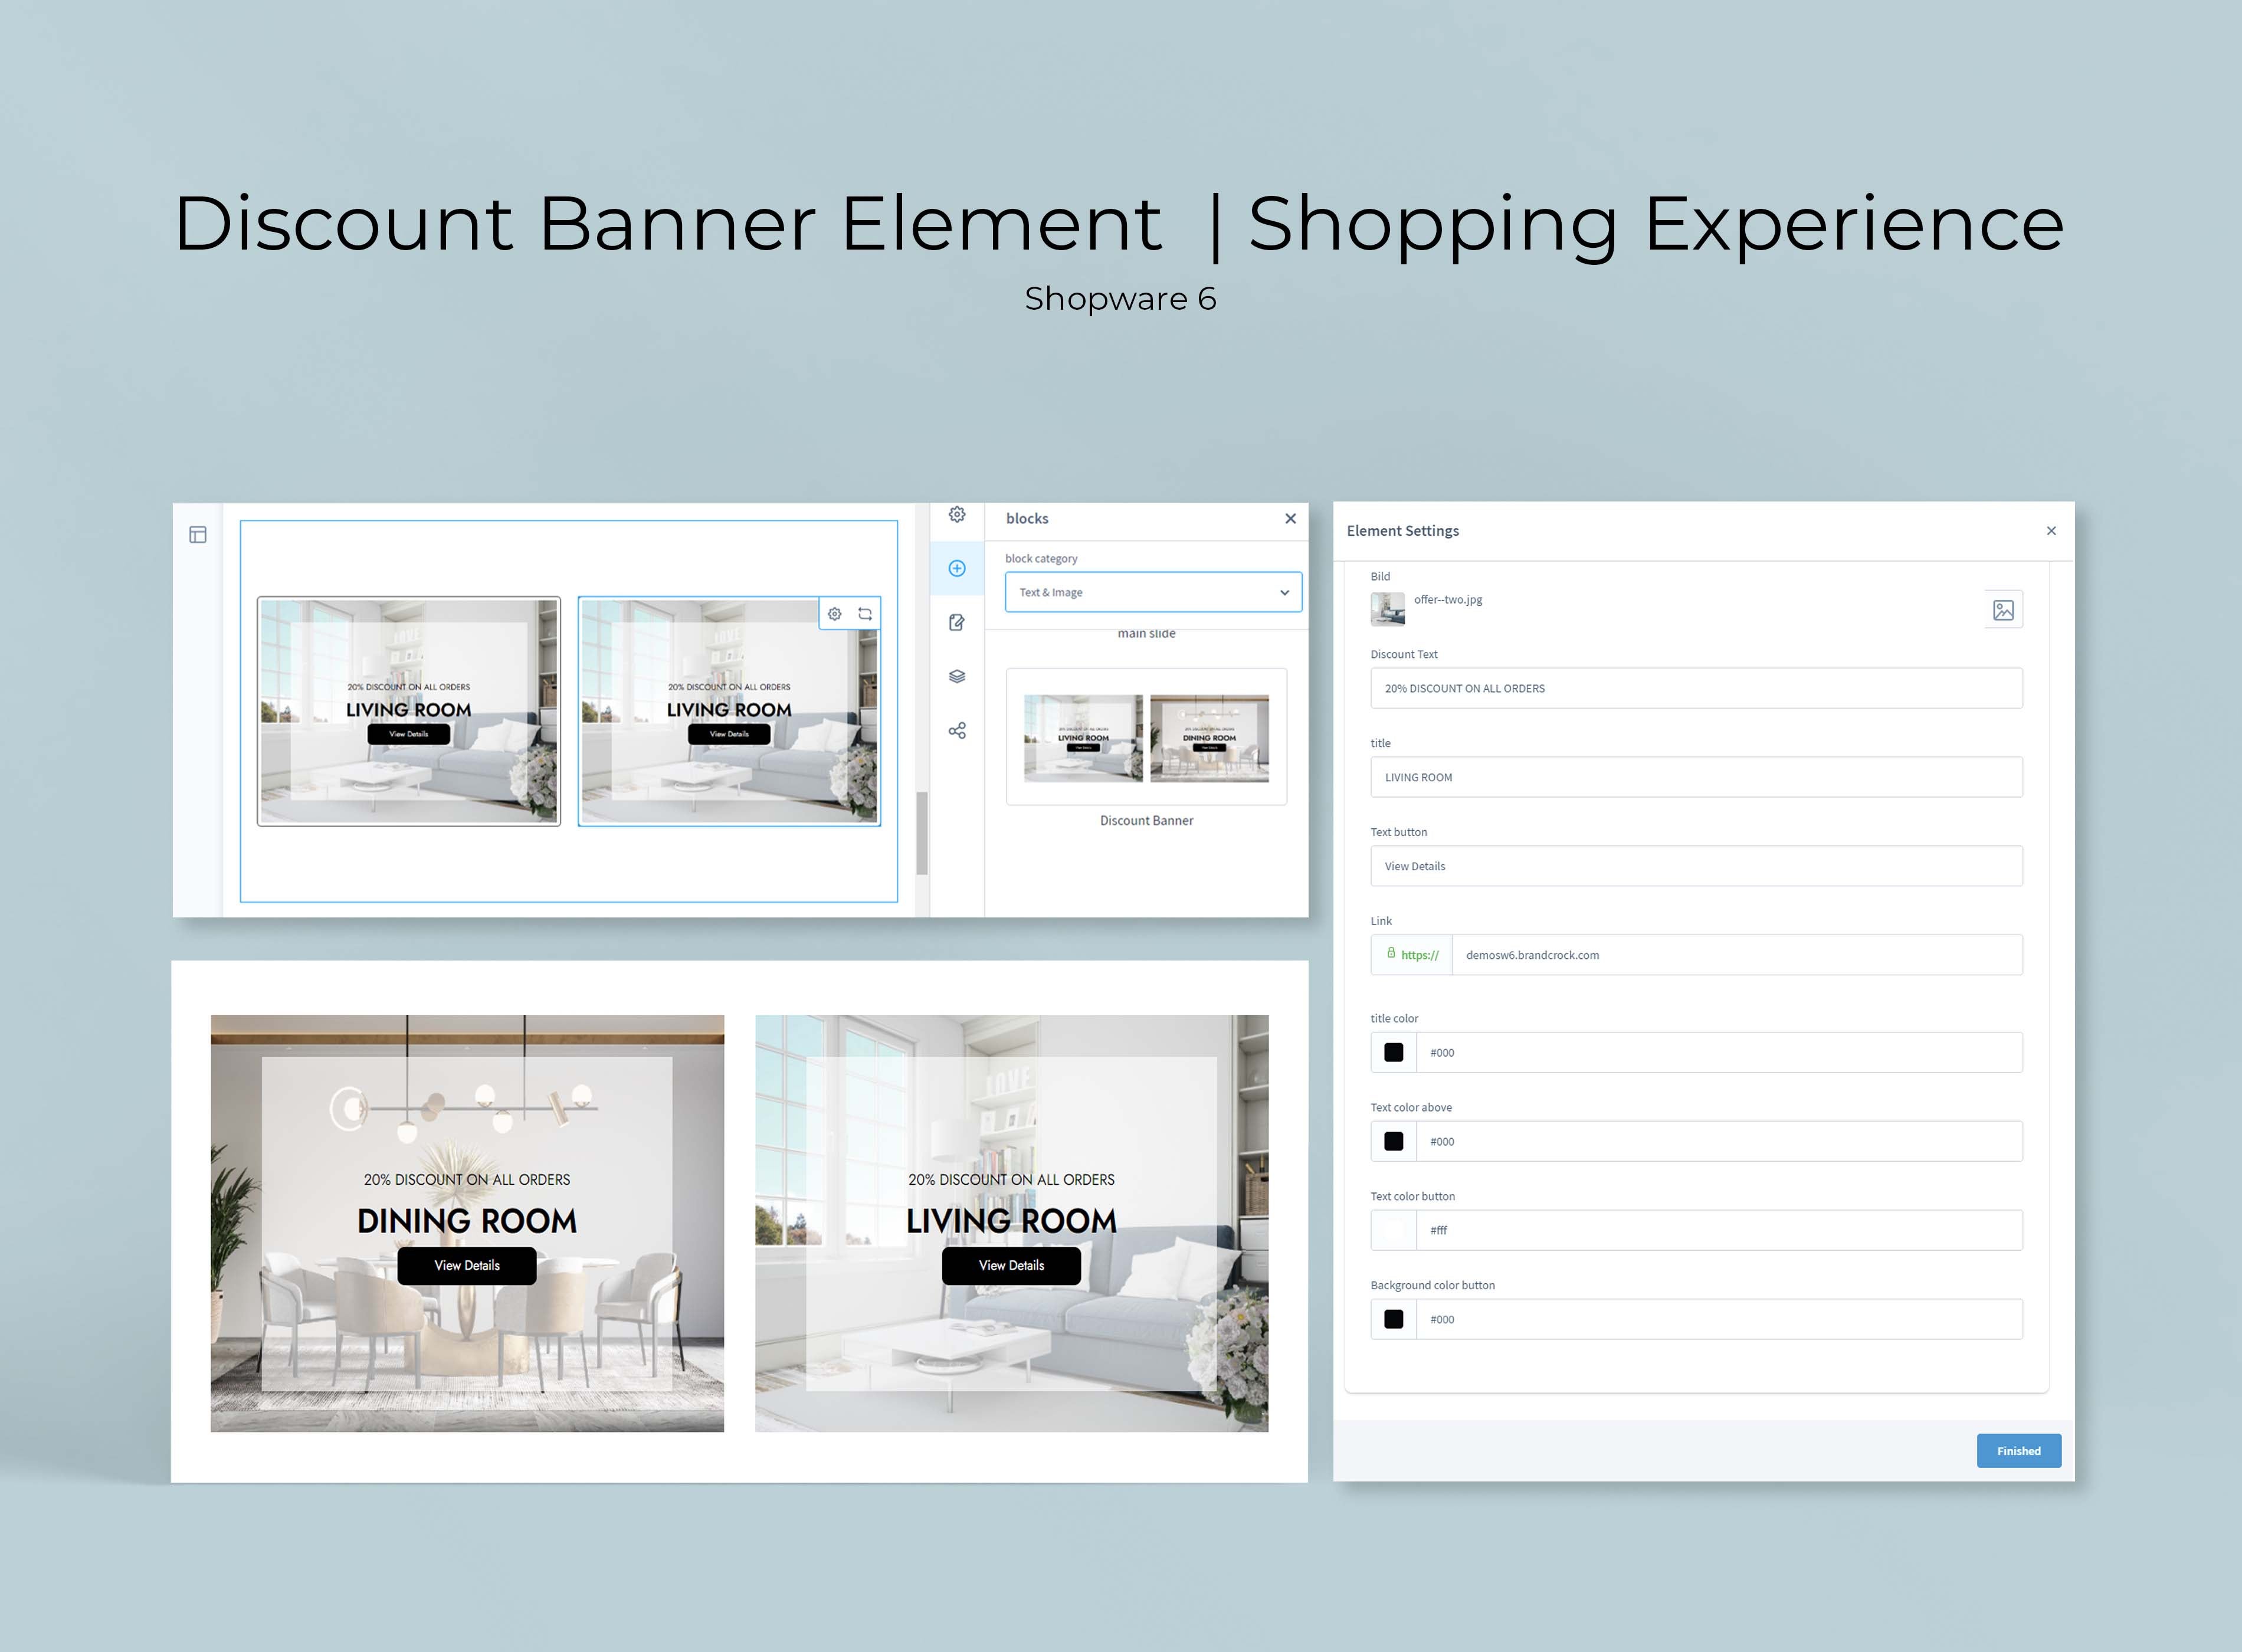Click the add blocks plus icon
Viewport: 2242px width, 1652px height.
[957, 568]
